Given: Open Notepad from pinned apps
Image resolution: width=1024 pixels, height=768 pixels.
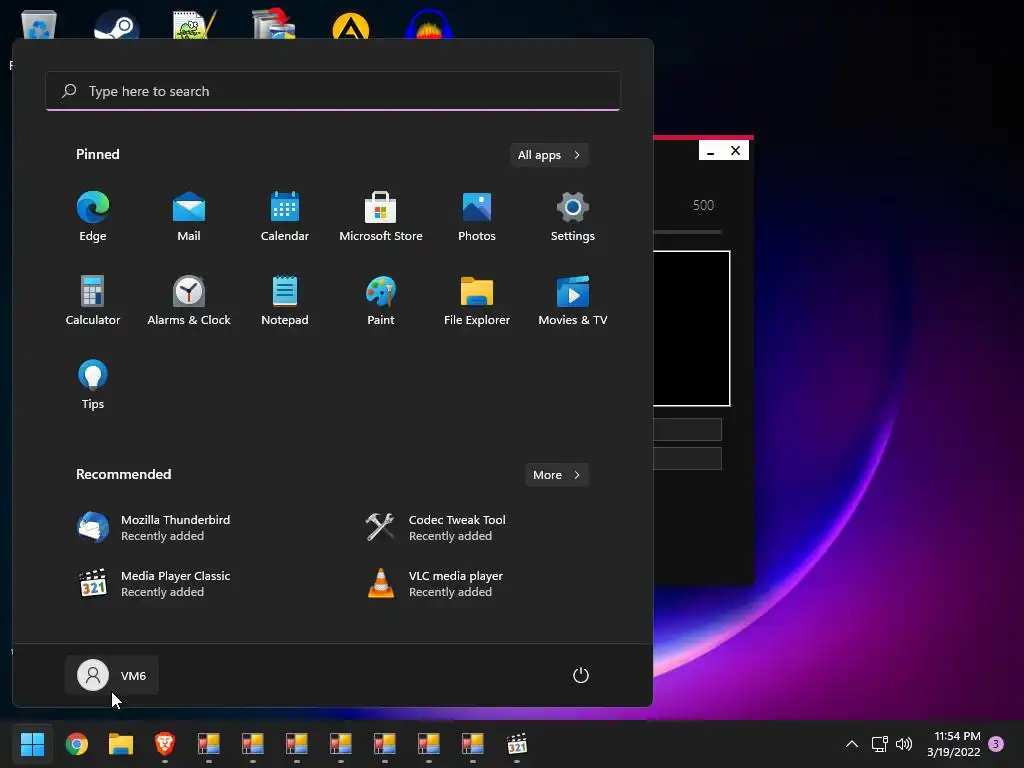Looking at the screenshot, I should click(x=285, y=300).
